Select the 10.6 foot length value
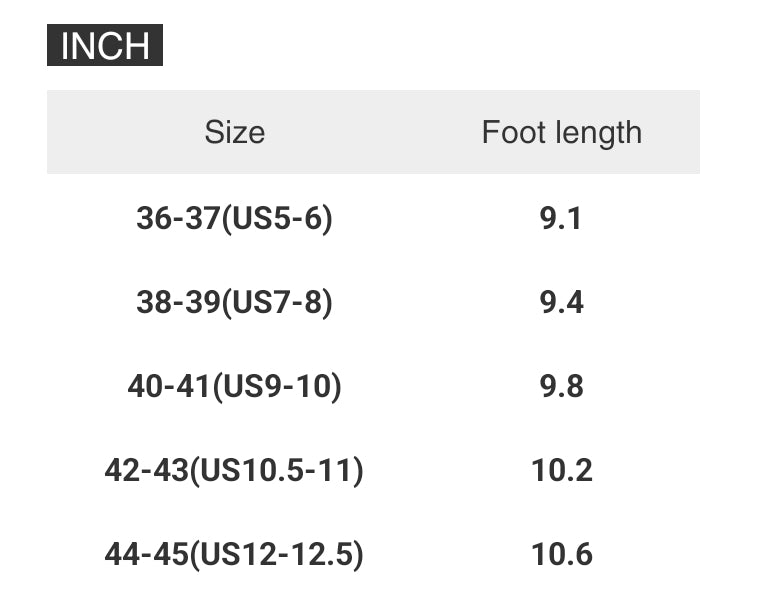The image size is (761, 606). pos(561,554)
